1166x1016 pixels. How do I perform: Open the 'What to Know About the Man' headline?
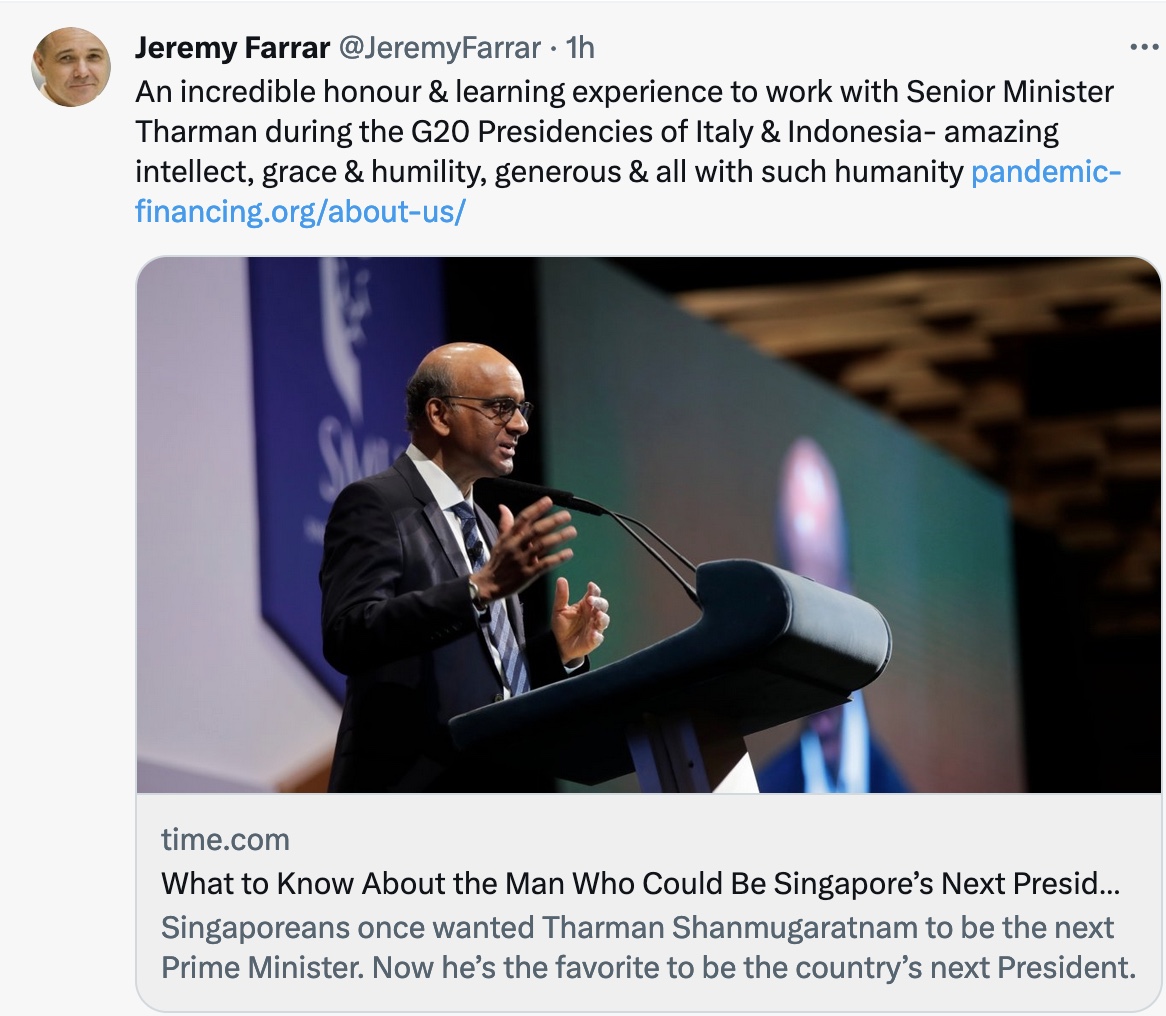[640, 883]
